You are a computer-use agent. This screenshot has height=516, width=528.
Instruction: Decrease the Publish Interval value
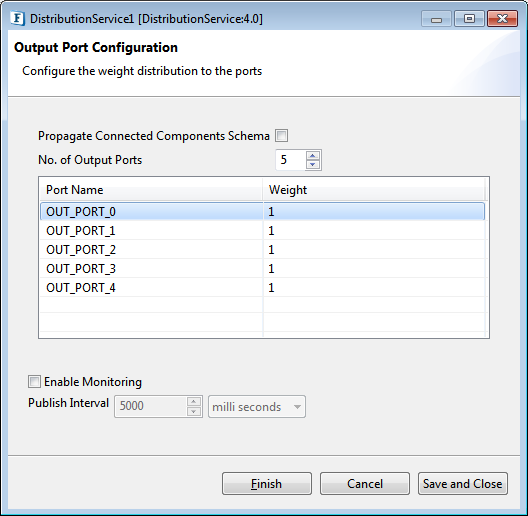(194, 411)
